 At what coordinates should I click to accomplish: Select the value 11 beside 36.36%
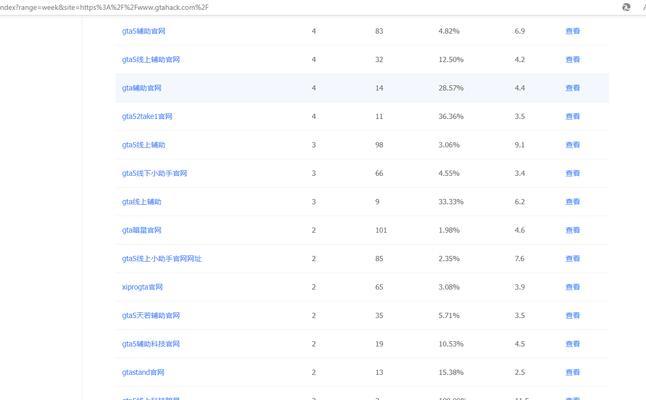pos(379,116)
